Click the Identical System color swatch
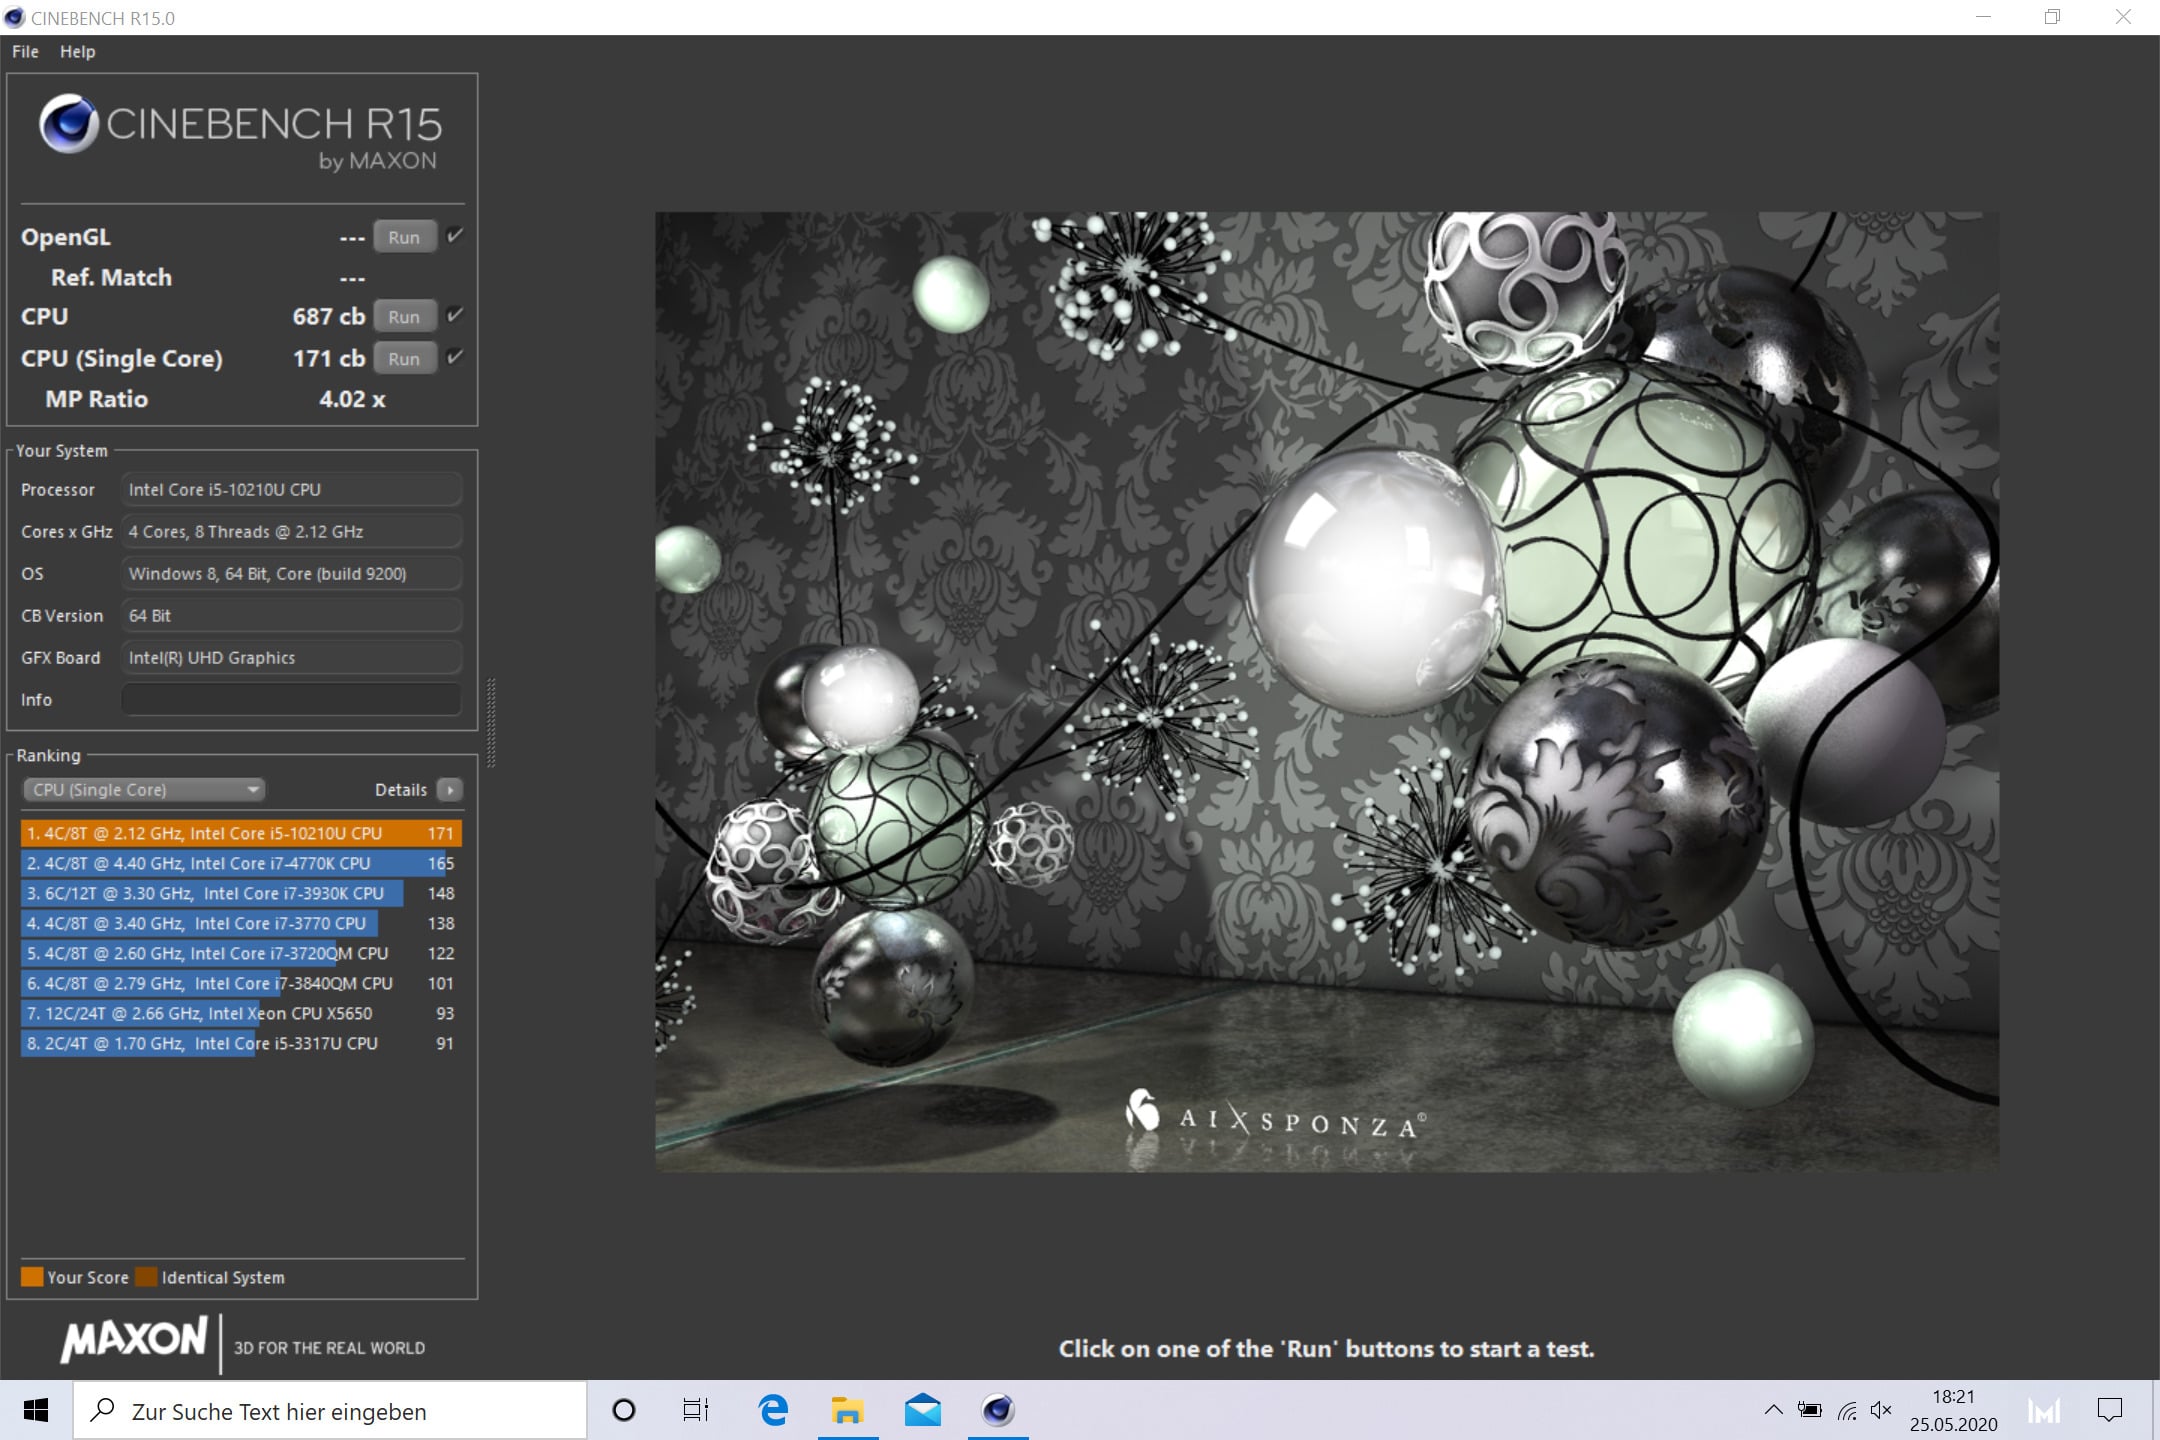Image resolution: width=2160 pixels, height=1440 pixels. tap(146, 1277)
